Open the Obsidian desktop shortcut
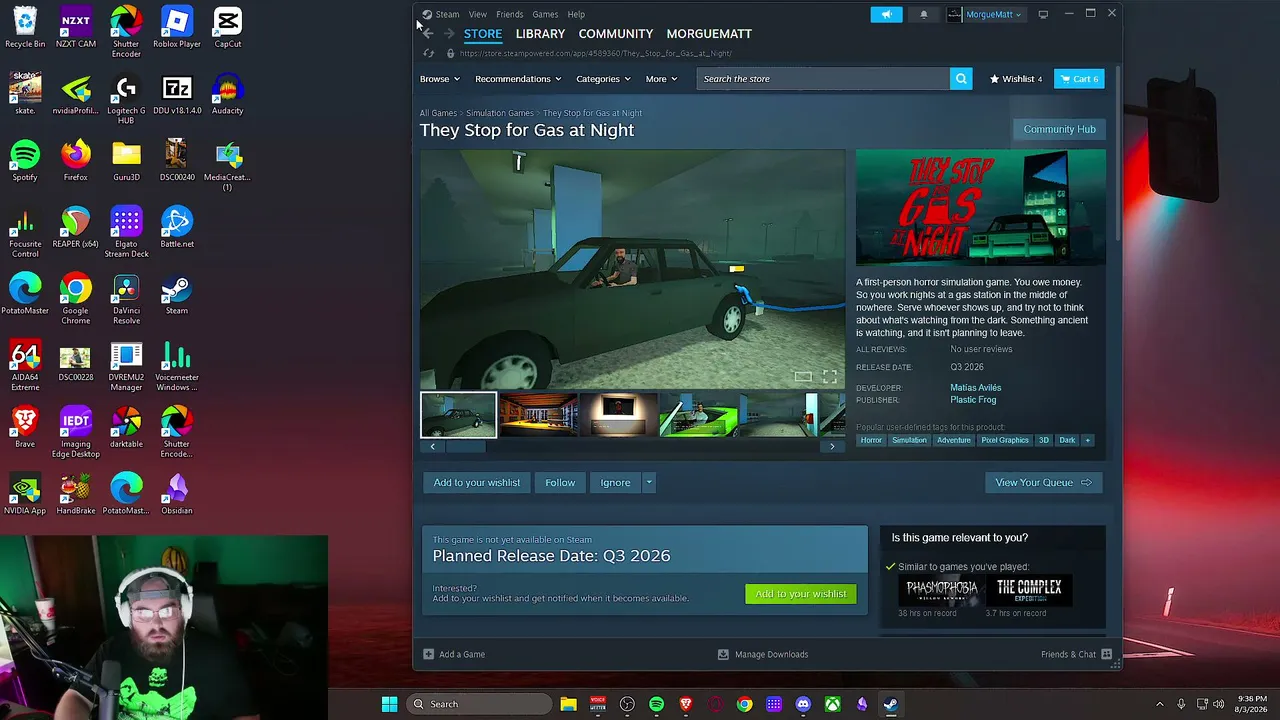The image size is (1280, 720). 177,494
